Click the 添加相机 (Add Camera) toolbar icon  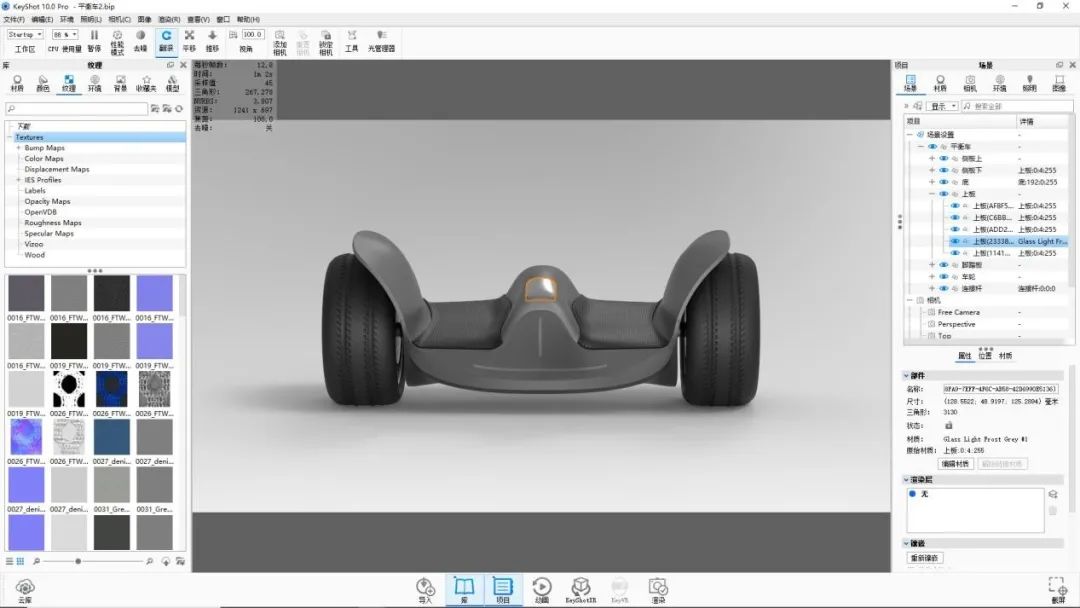[x=280, y=40]
